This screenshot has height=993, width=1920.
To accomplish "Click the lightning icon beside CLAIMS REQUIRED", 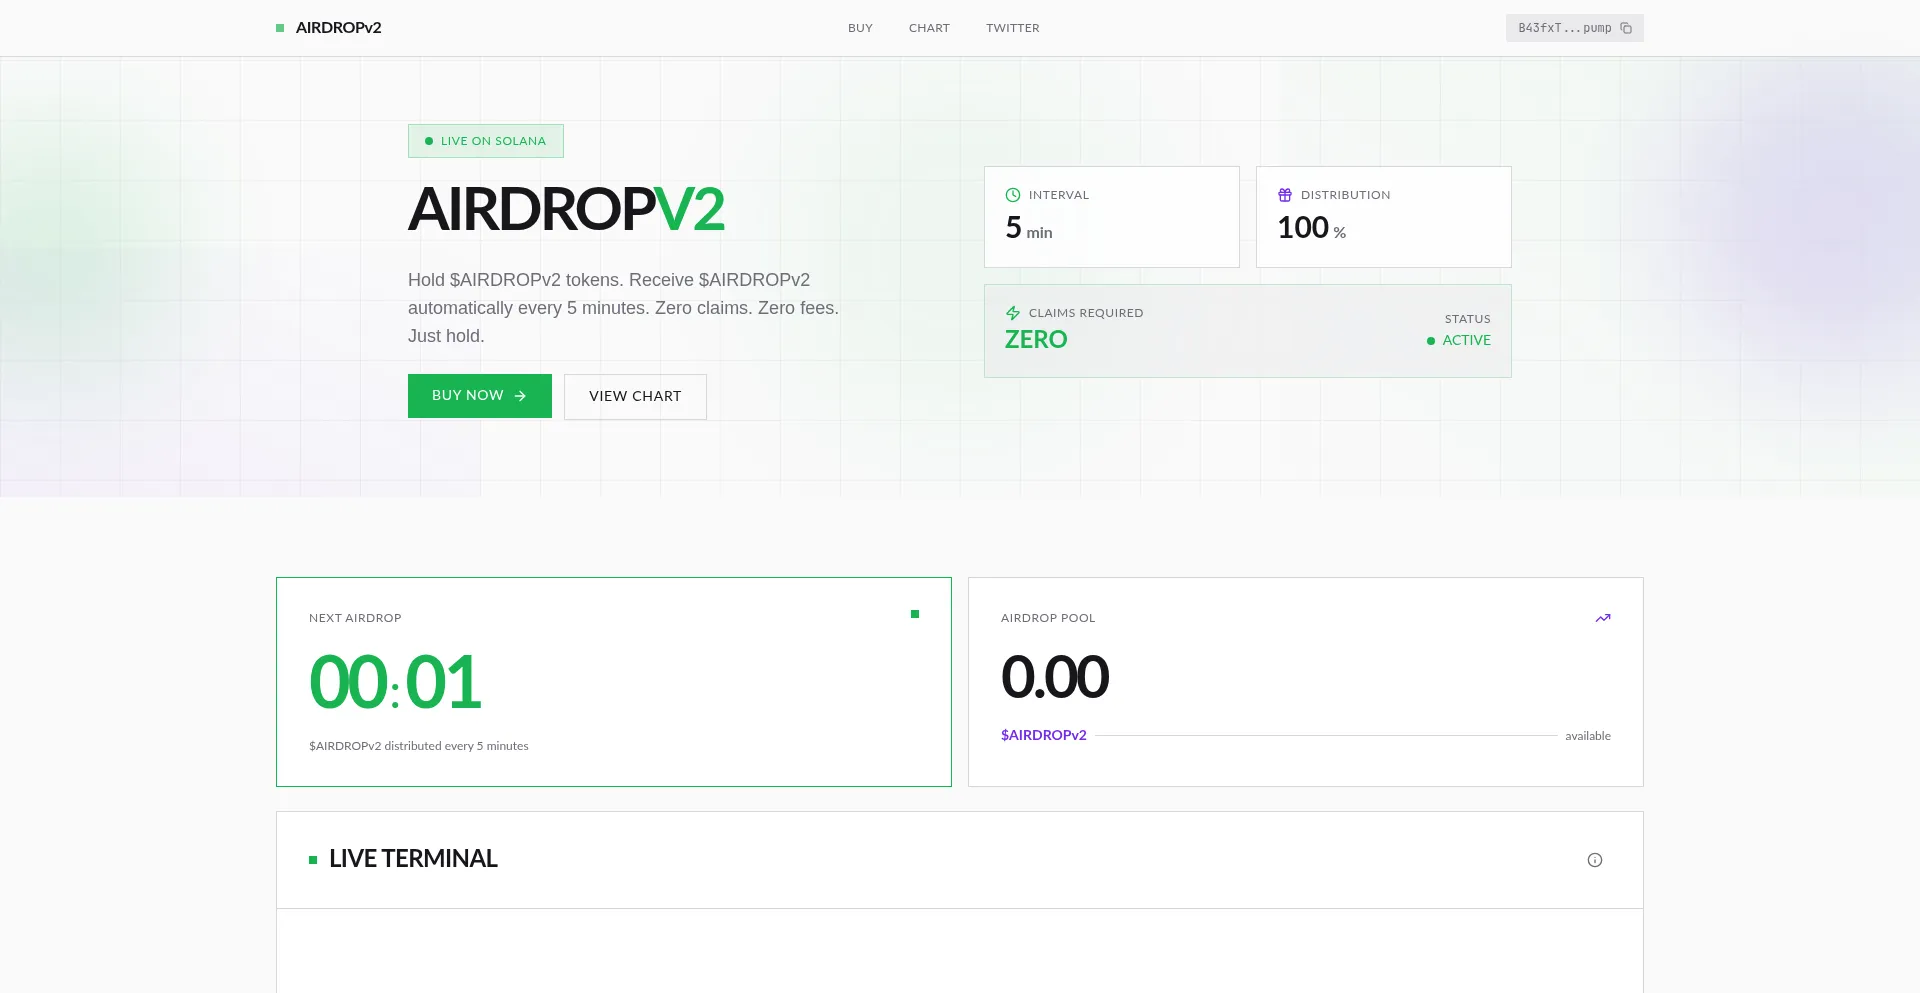I will pos(1013,313).
